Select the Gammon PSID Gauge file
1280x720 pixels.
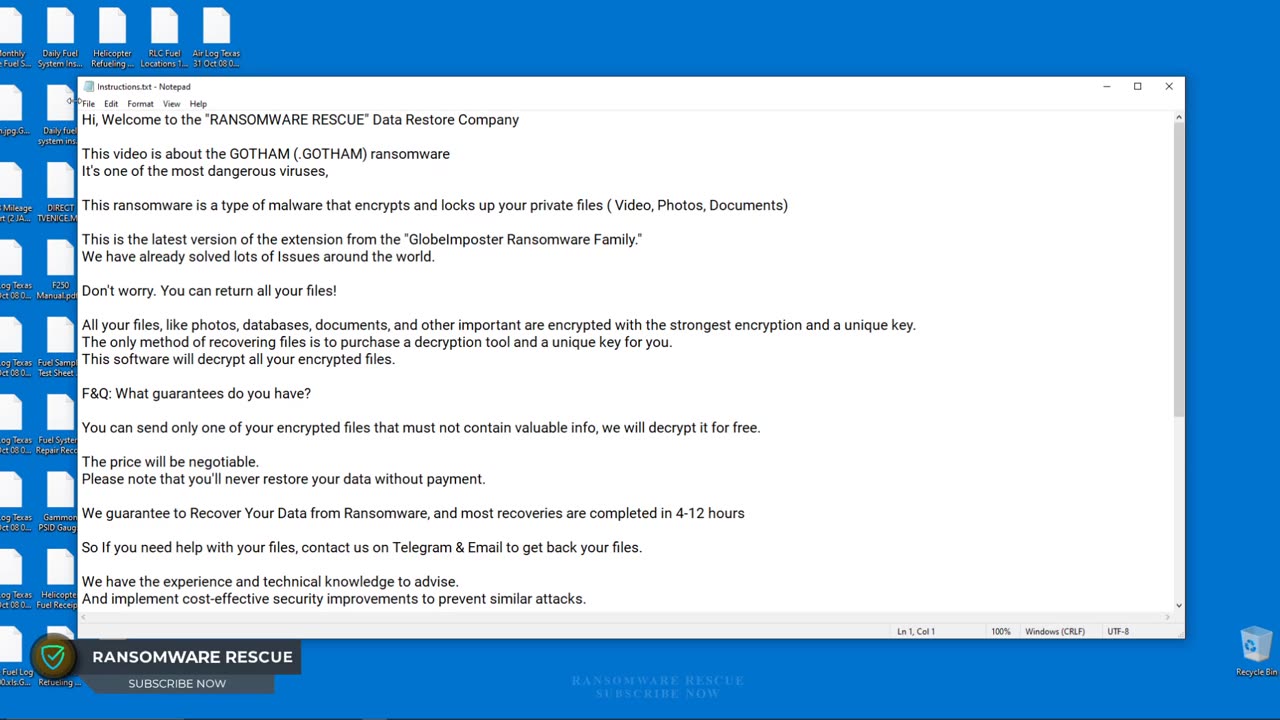click(x=59, y=503)
